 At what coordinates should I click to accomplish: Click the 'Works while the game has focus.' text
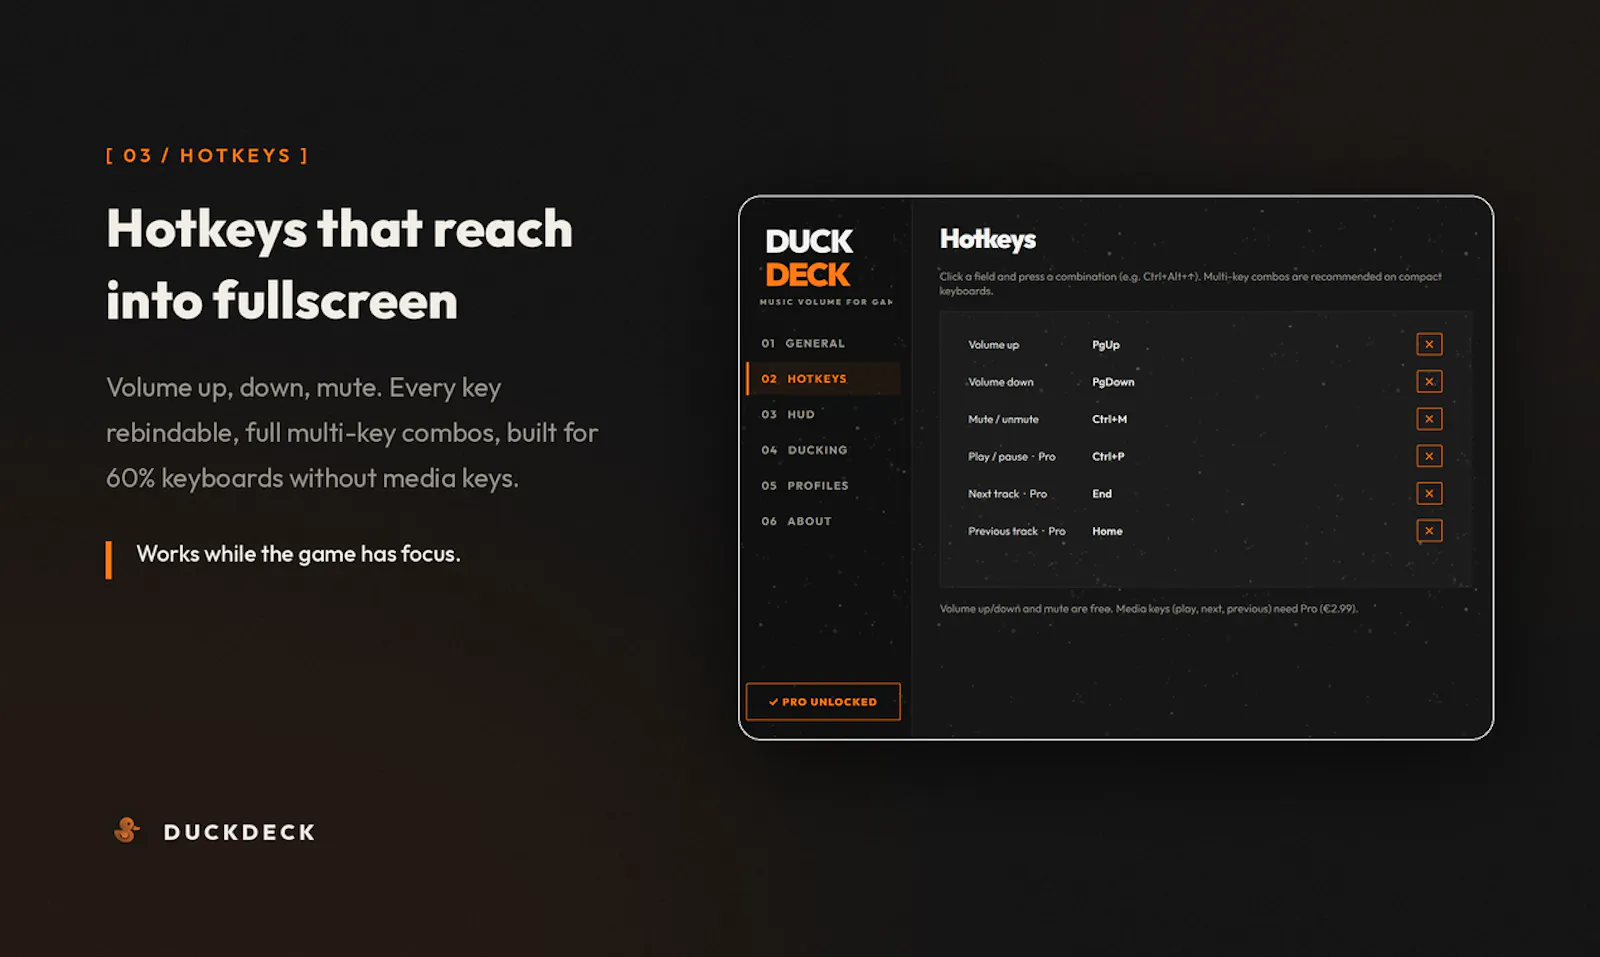click(x=298, y=554)
